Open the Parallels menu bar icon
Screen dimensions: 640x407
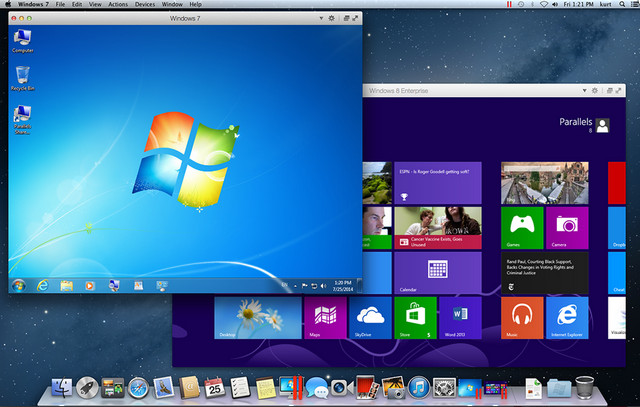point(509,4)
